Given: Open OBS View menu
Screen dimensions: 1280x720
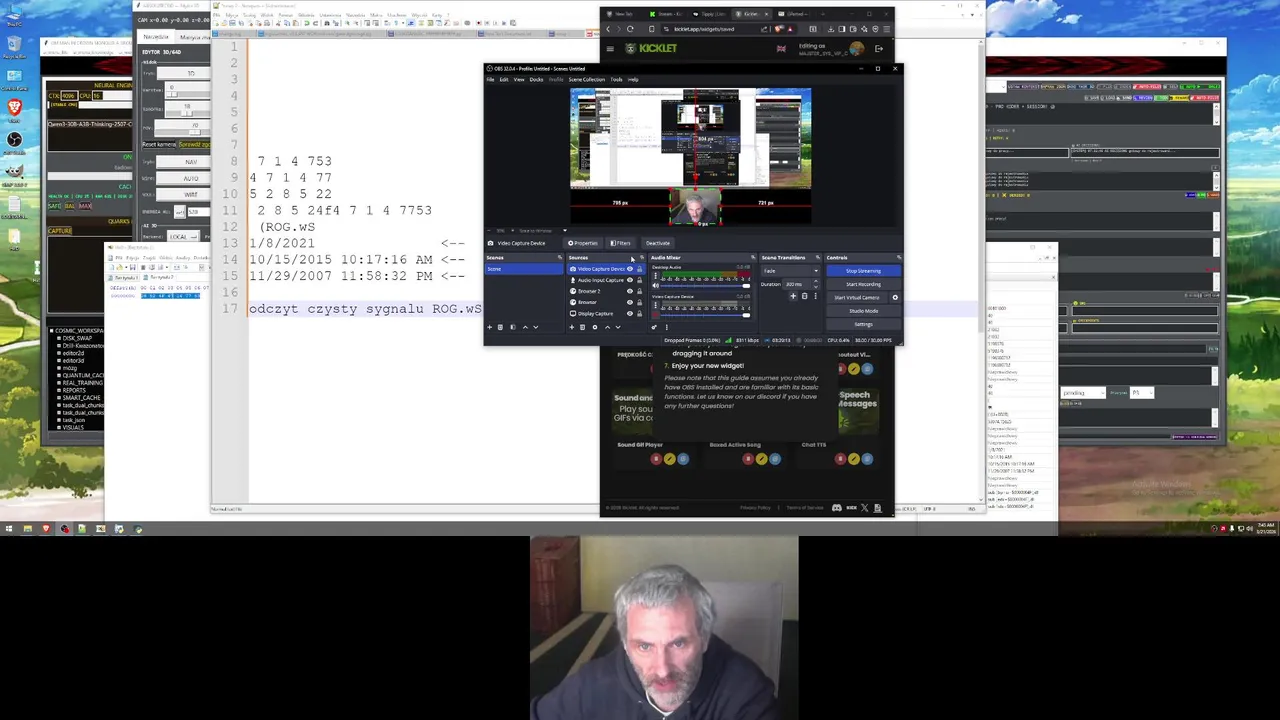Looking at the screenshot, I should (518, 79).
